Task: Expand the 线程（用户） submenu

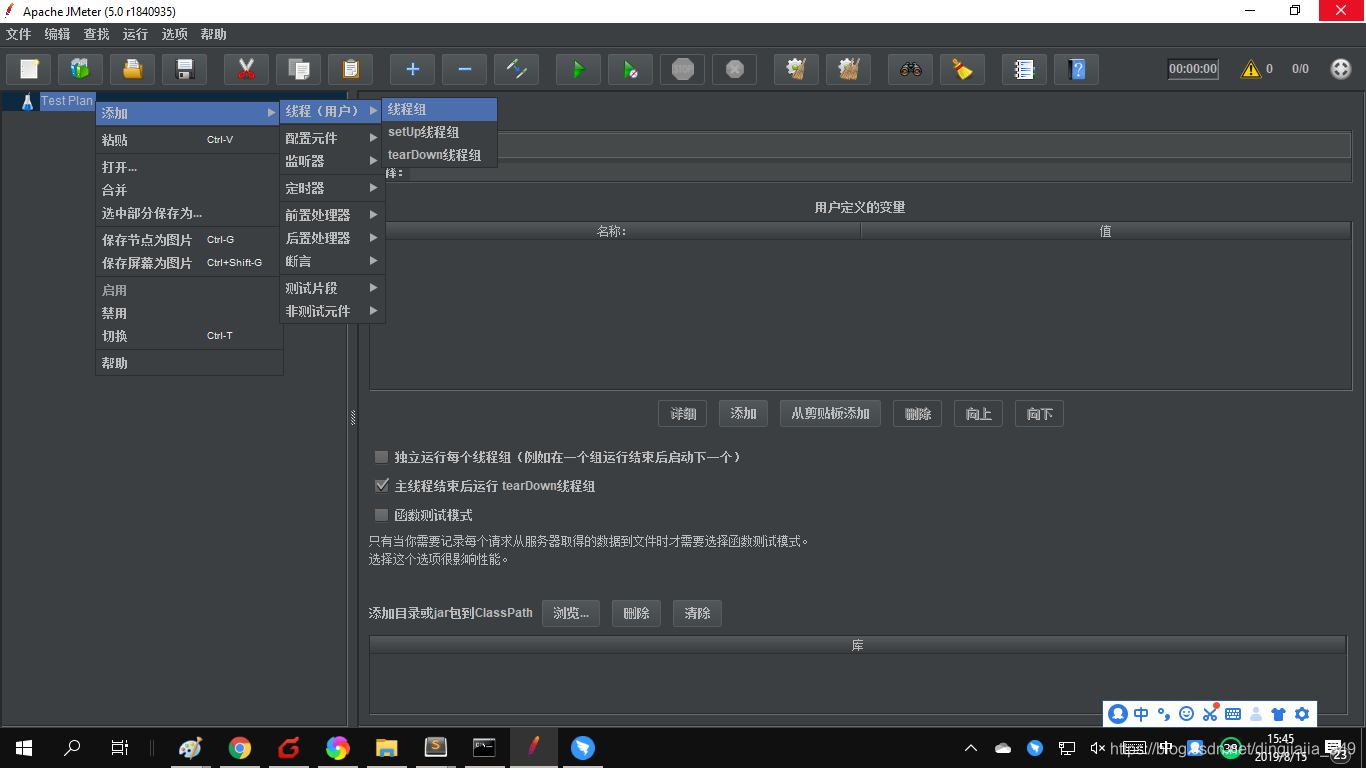Action: (x=332, y=110)
